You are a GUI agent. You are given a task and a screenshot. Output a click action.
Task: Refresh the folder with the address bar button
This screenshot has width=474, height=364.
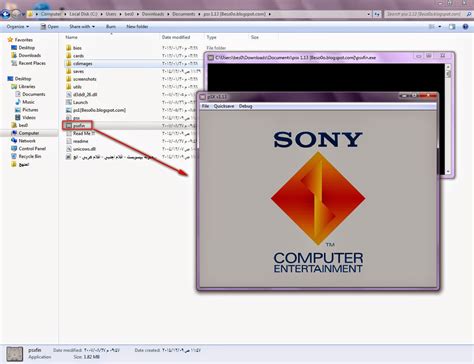point(377,14)
